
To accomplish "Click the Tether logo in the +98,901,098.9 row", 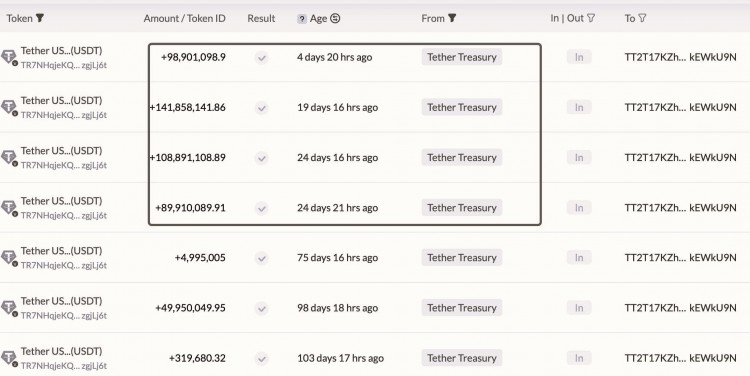I will click(9, 57).
